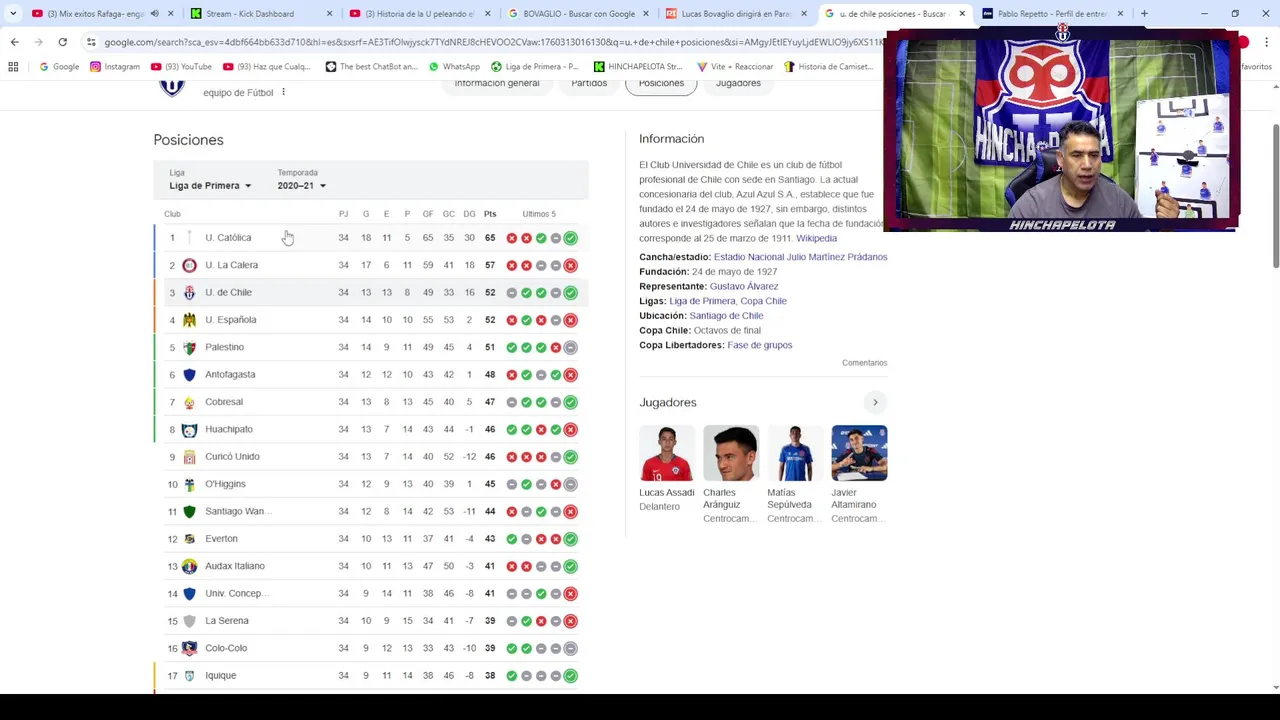Reload the page with the refresh icon
Screen dimensions: 1280x720
(62, 42)
